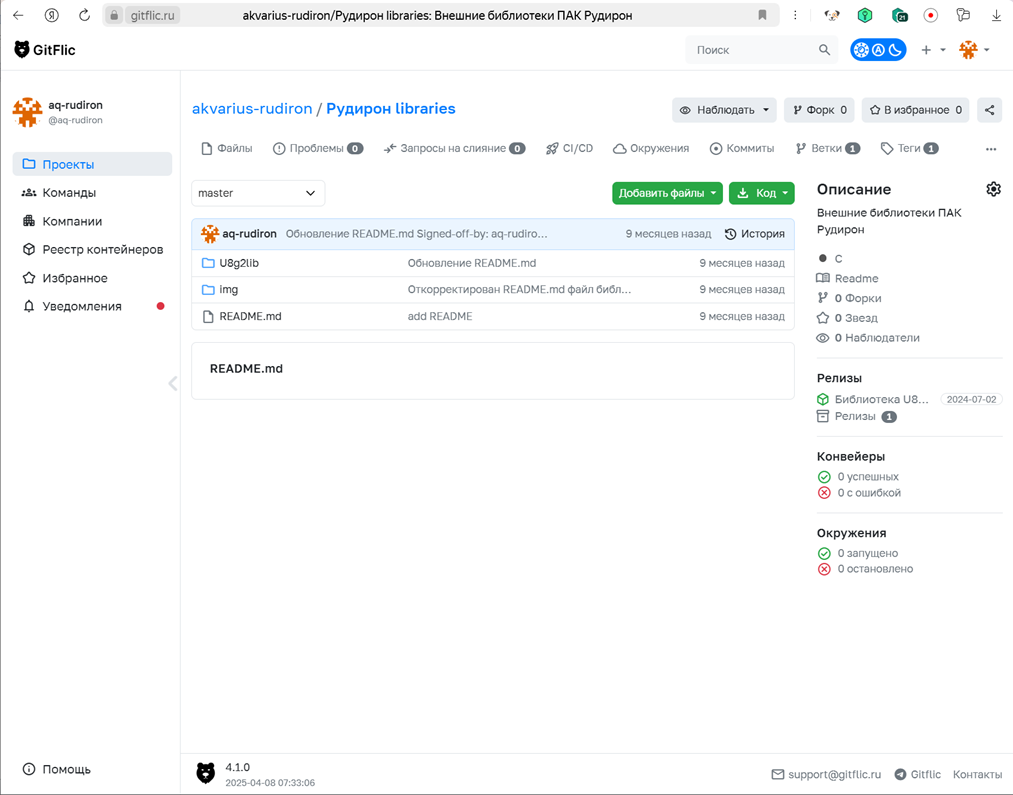
Task: Click the Помощь help link
Action: click(57, 769)
